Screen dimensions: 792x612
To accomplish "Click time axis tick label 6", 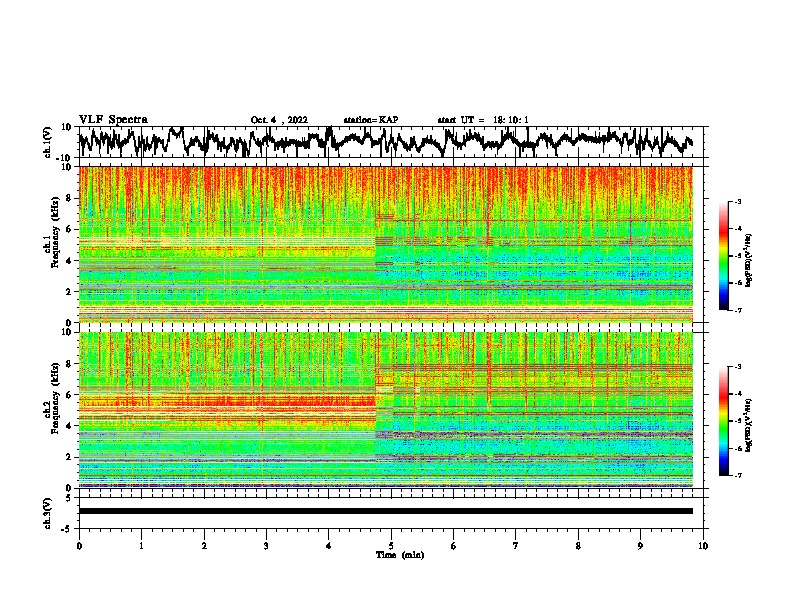I will tap(454, 546).
